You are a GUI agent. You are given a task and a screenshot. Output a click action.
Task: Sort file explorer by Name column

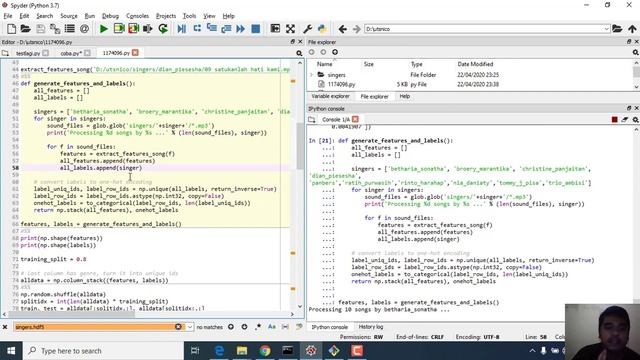point(324,64)
